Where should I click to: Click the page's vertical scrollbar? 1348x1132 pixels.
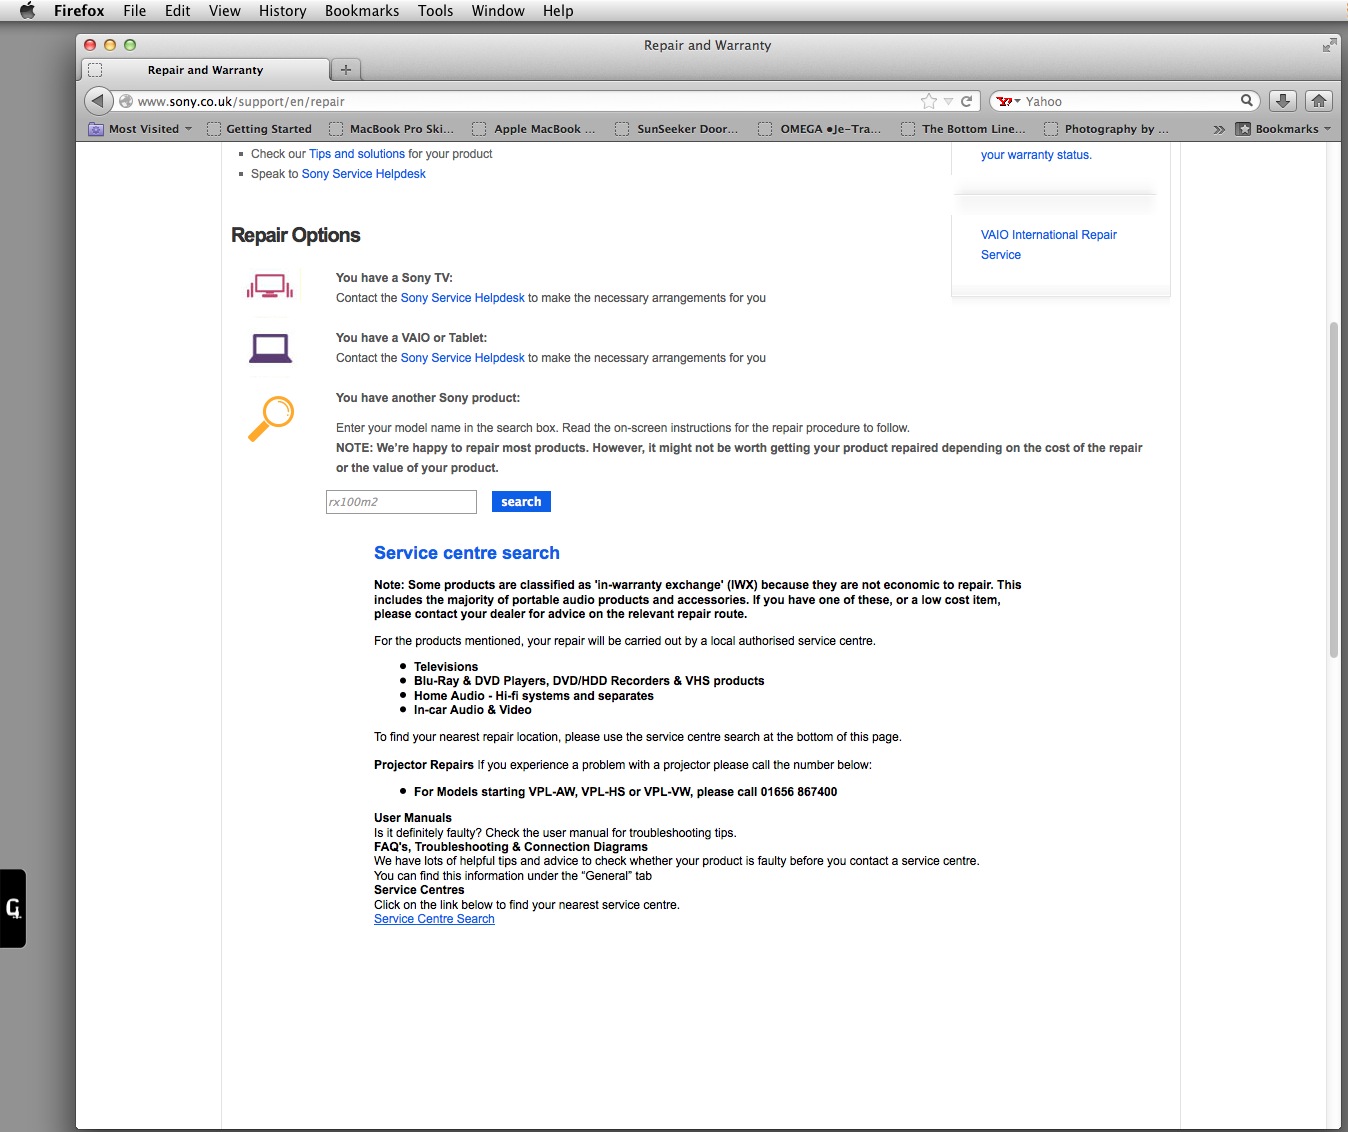point(1333,490)
